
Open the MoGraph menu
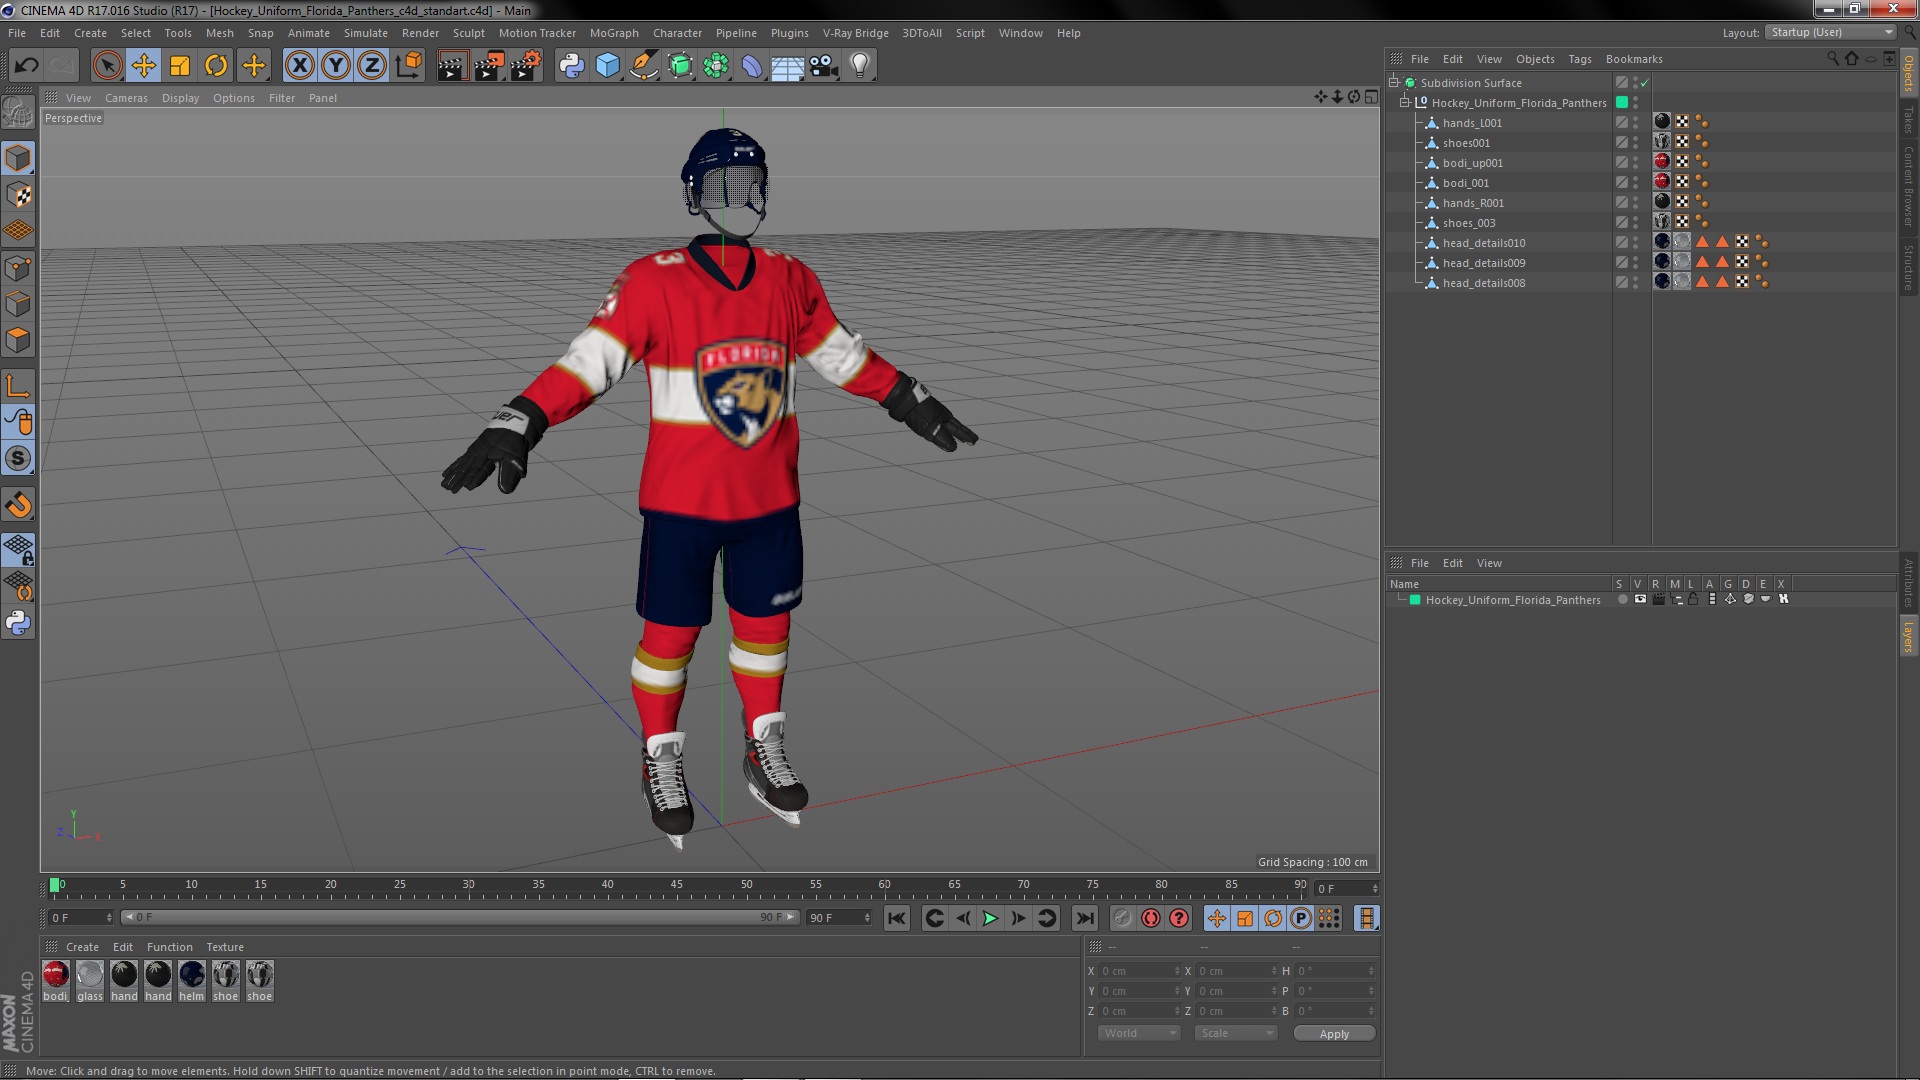(614, 33)
